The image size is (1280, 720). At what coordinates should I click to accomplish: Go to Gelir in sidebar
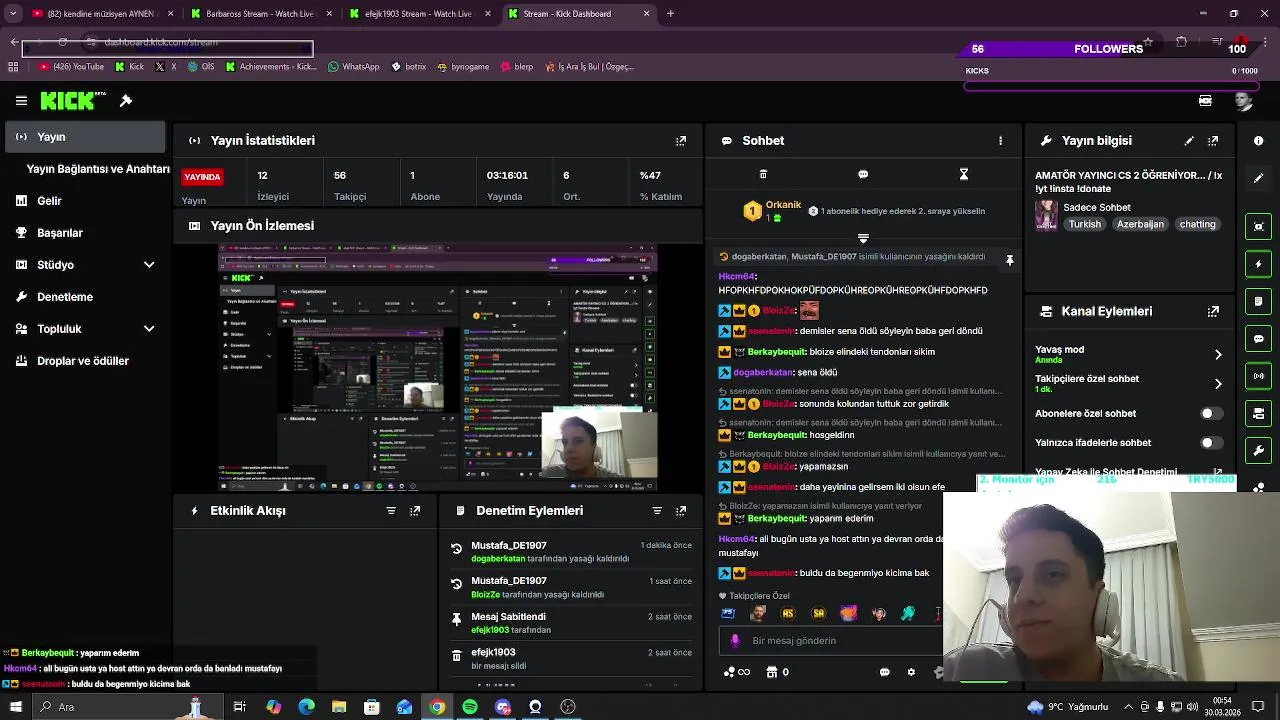tap(49, 201)
